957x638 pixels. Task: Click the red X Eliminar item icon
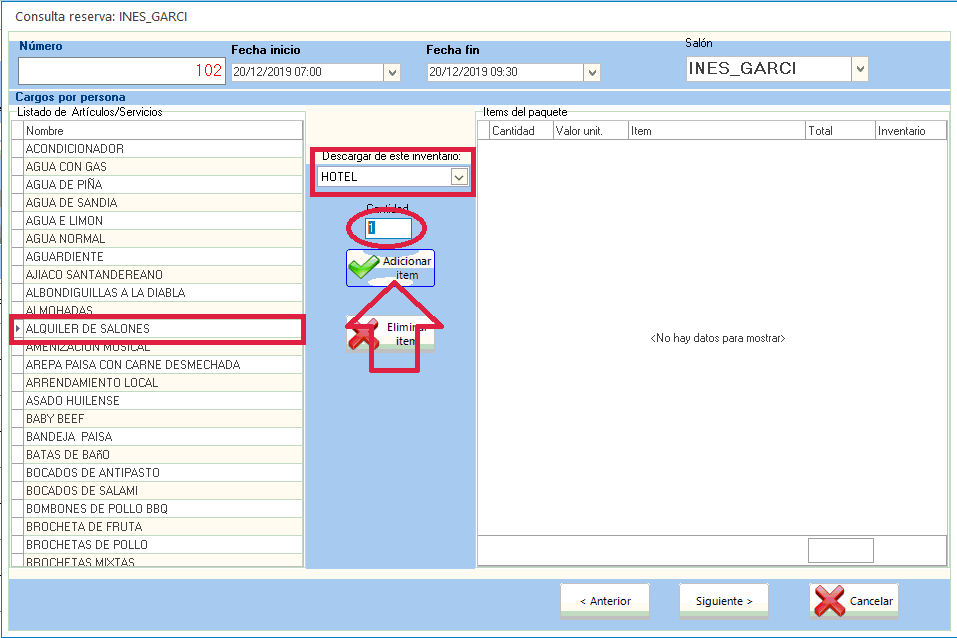point(364,334)
